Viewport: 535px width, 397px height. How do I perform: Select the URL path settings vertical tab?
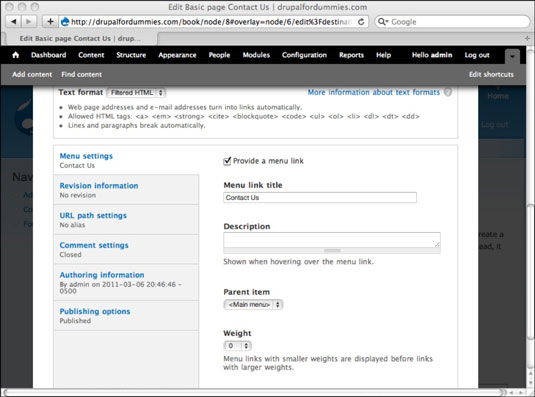tap(126, 220)
